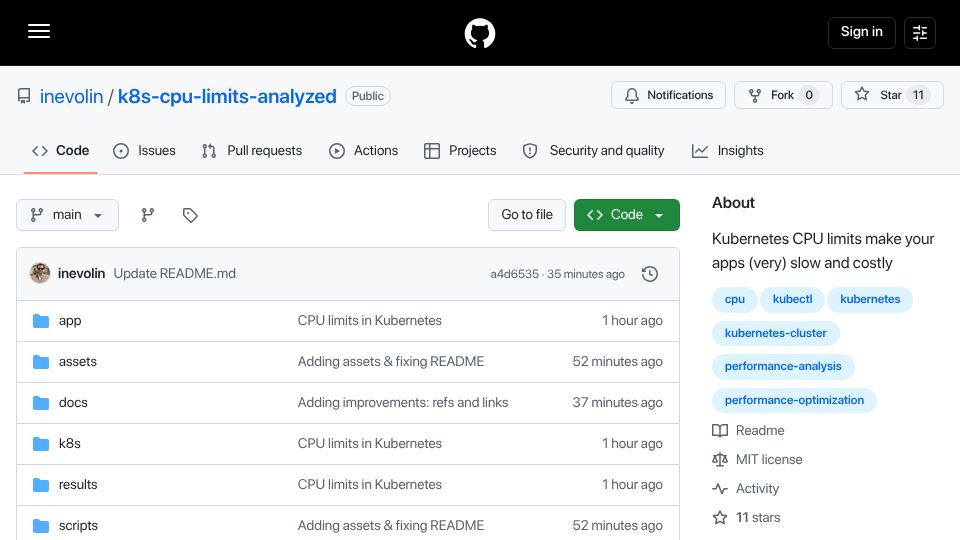The width and height of the screenshot is (960, 540).
Task: Open the Update README.md commit message
Action: 174,274
